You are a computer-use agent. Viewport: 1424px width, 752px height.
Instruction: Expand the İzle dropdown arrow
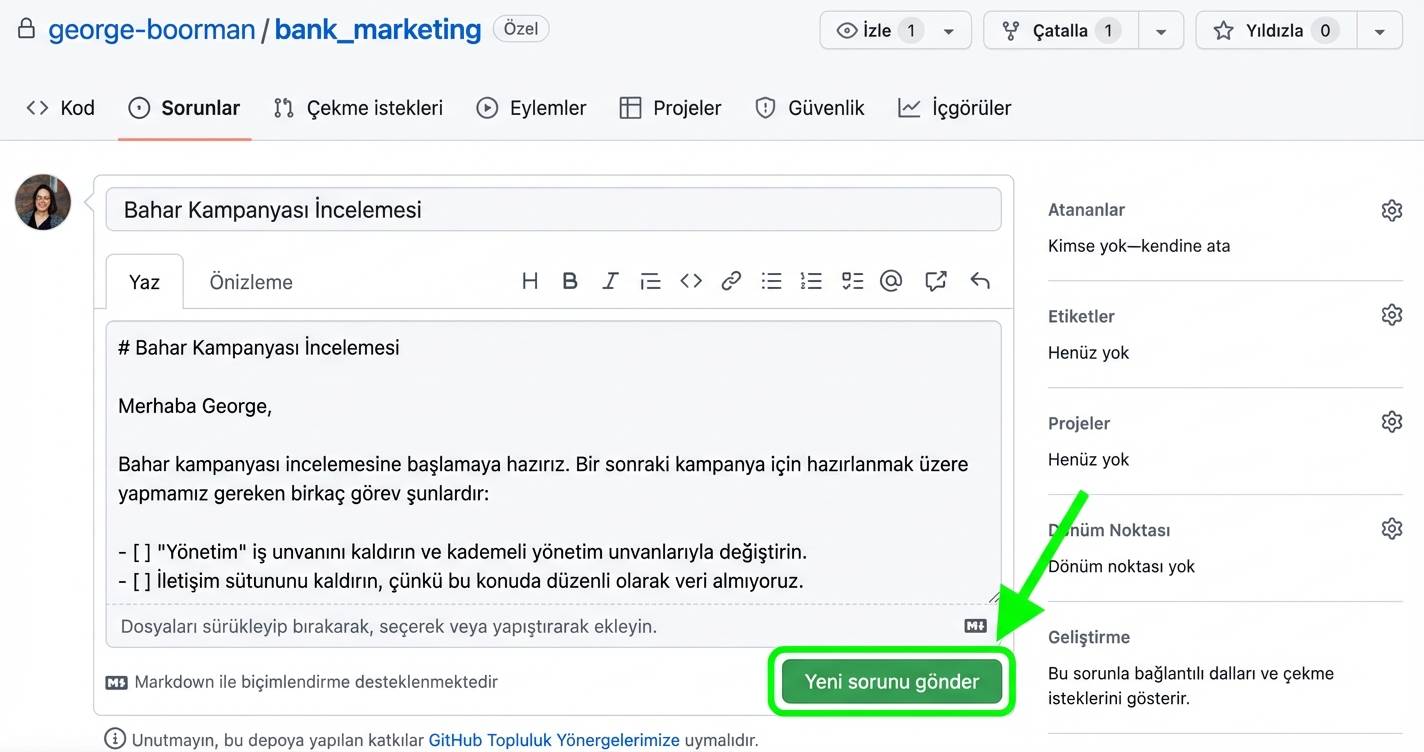(948, 31)
